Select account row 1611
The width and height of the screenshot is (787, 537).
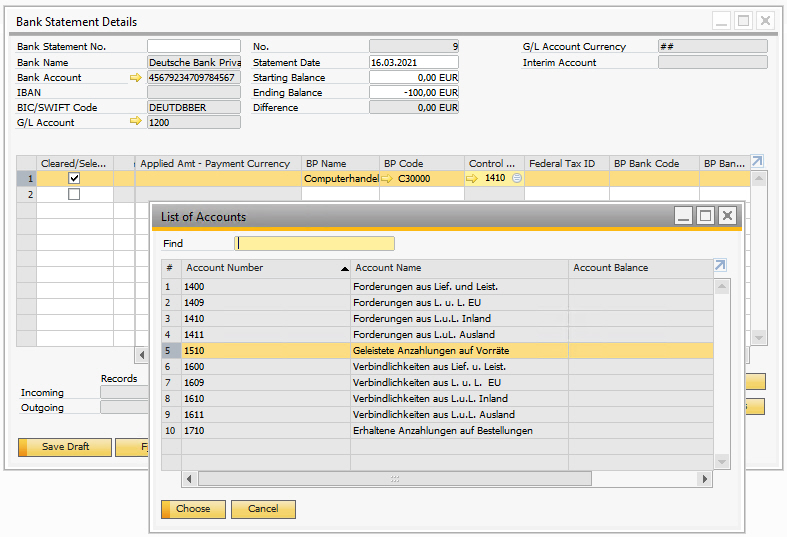coord(437,415)
